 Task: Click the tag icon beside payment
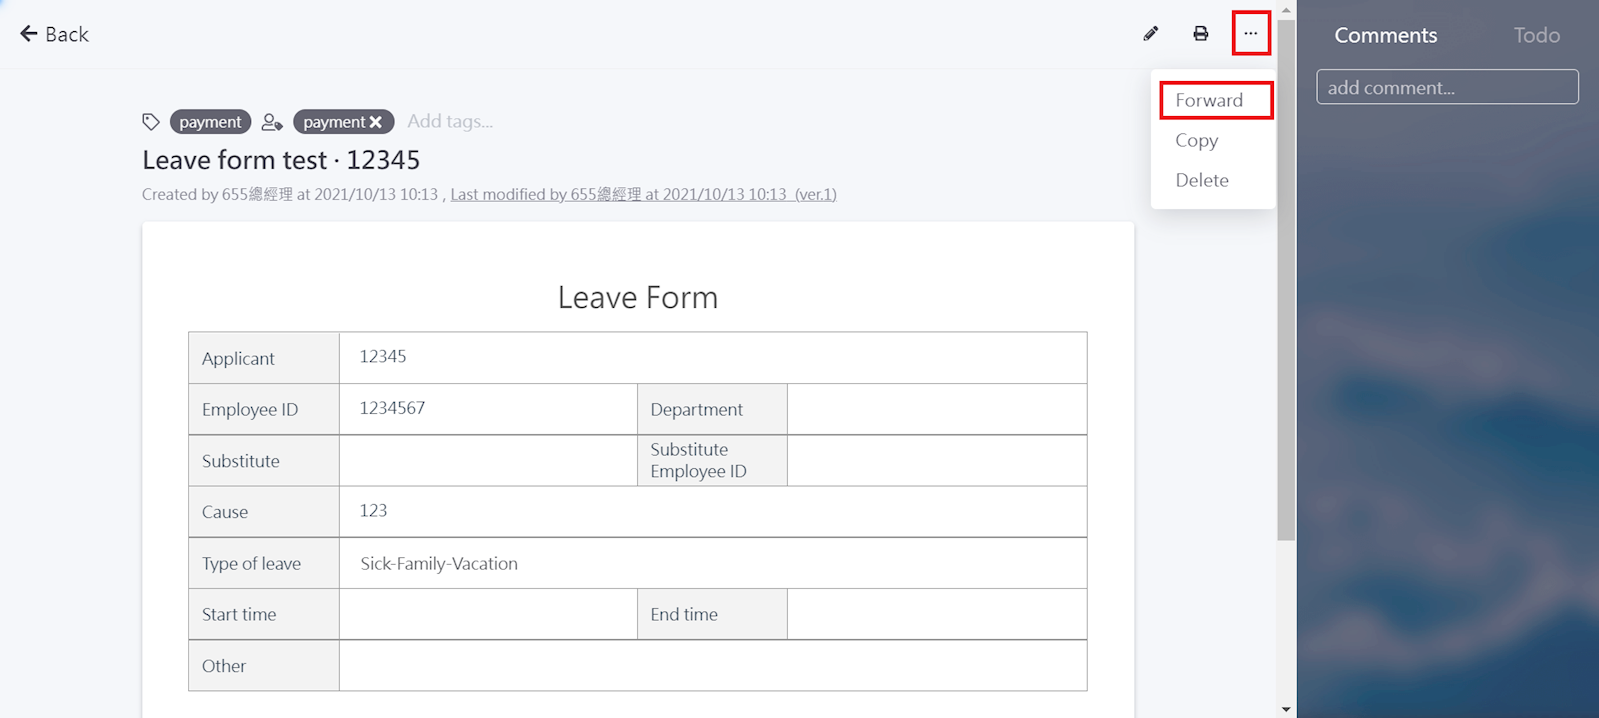[151, 122]
